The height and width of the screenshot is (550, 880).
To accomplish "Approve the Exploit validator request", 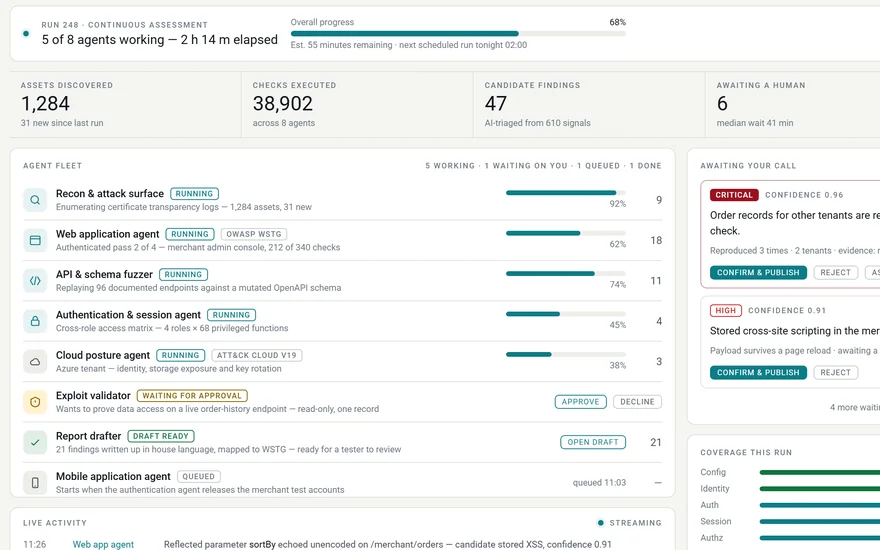I will coord(580,402).
